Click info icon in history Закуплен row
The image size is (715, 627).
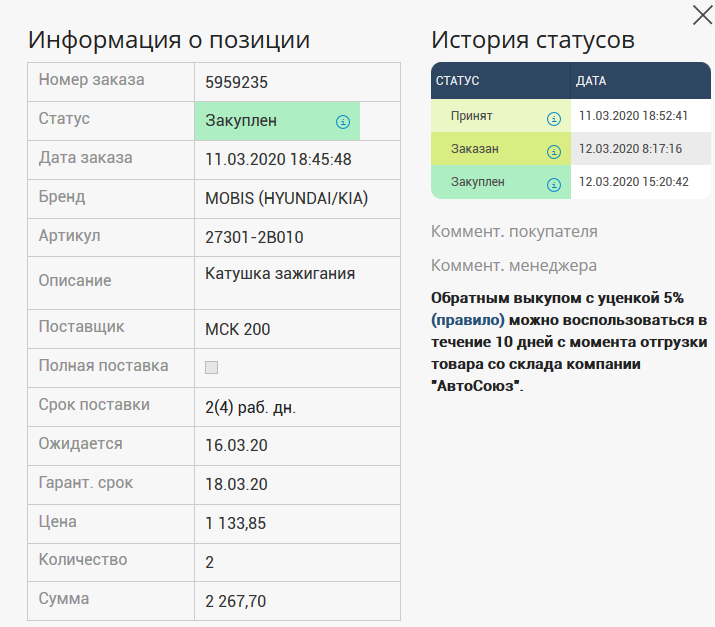tap(554, 185)
